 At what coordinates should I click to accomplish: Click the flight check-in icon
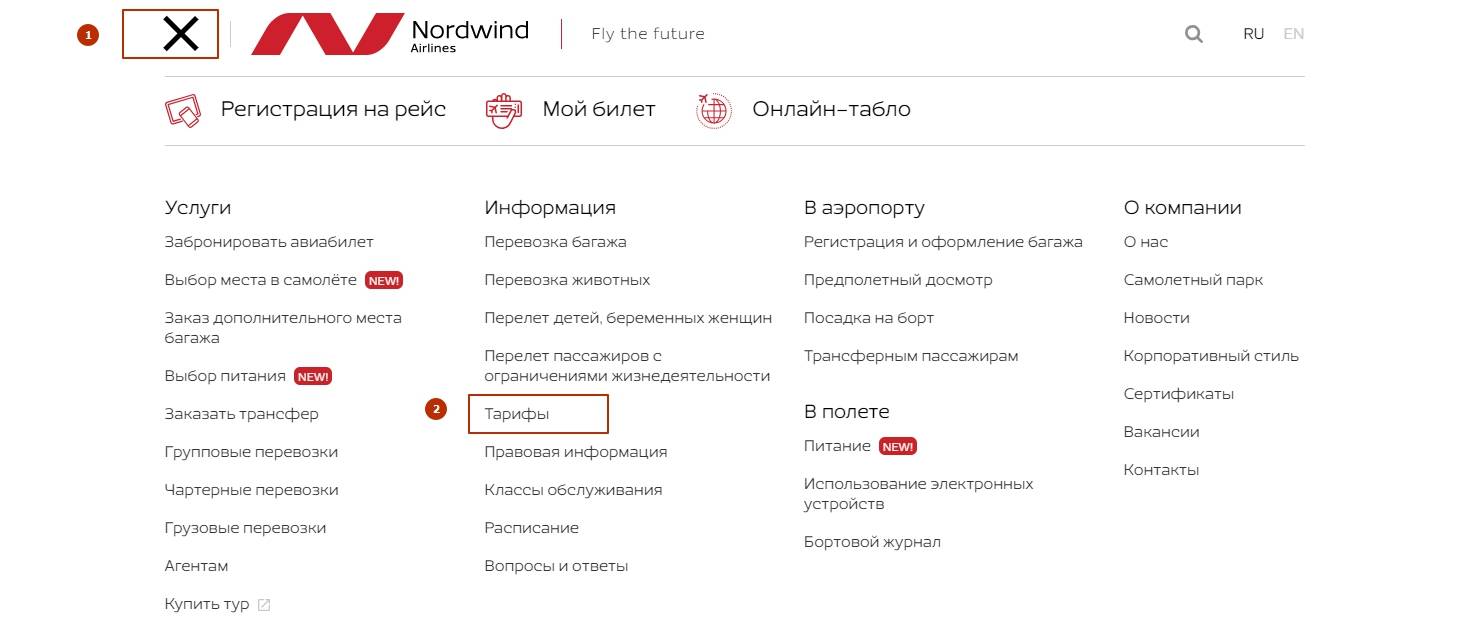coord(183,110)
